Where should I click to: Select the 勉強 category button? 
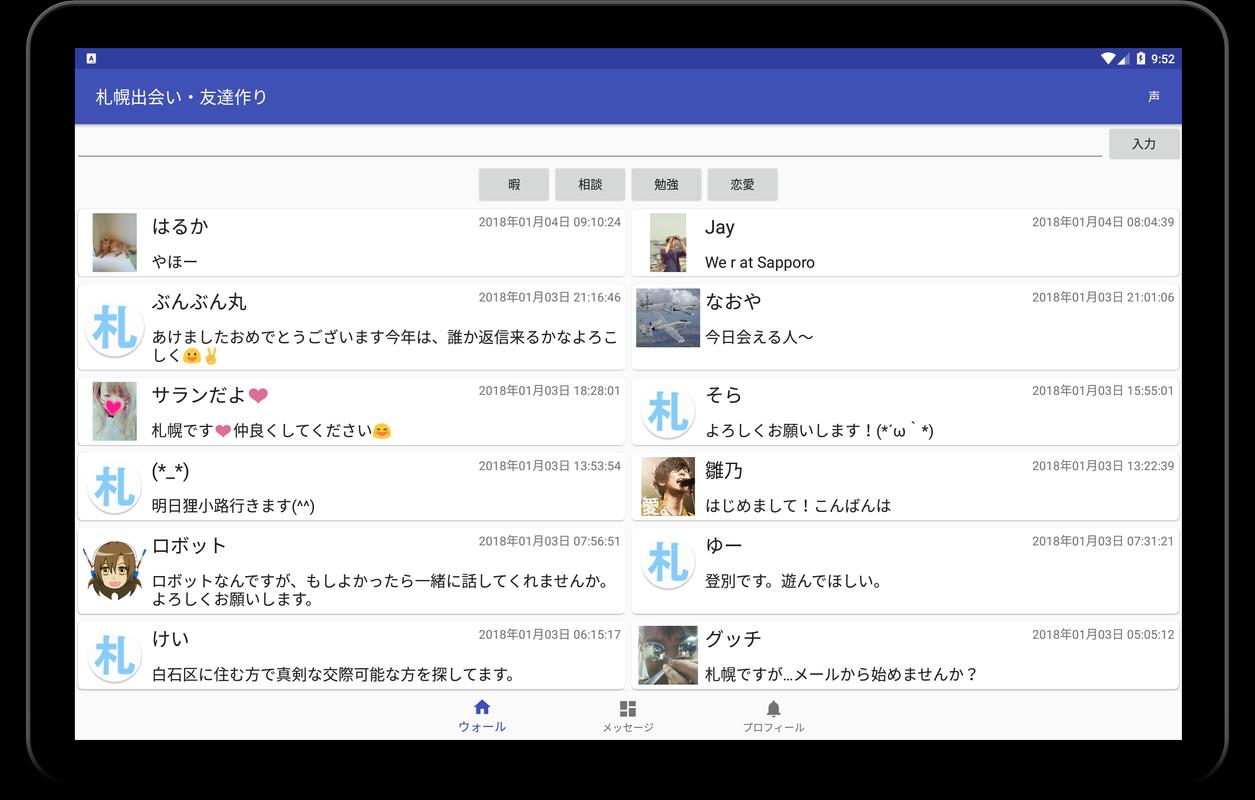666,185
